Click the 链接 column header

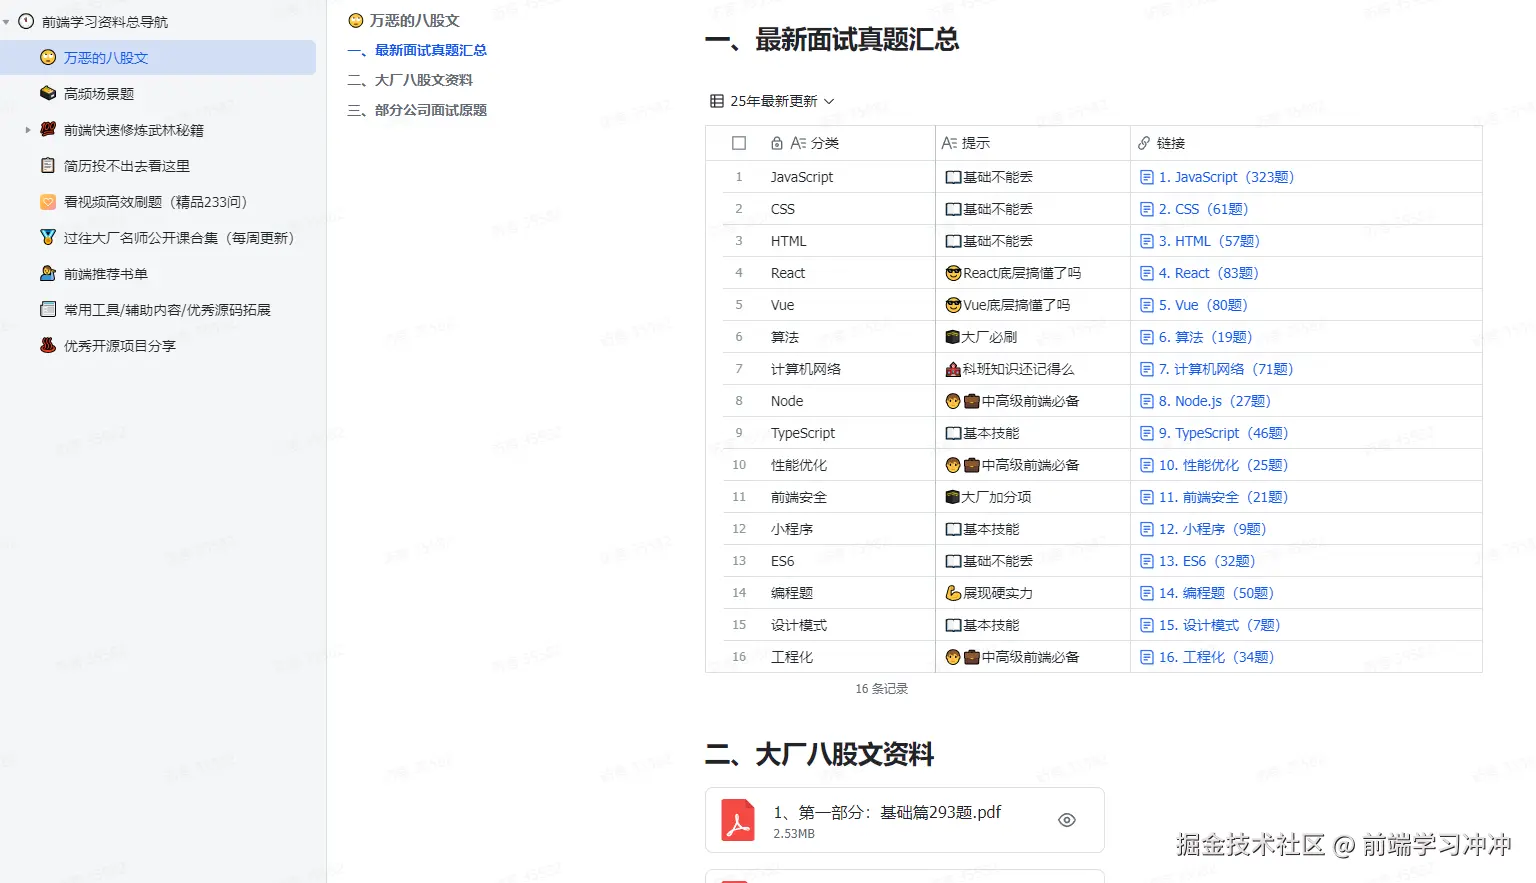(x=1306, y=143)
